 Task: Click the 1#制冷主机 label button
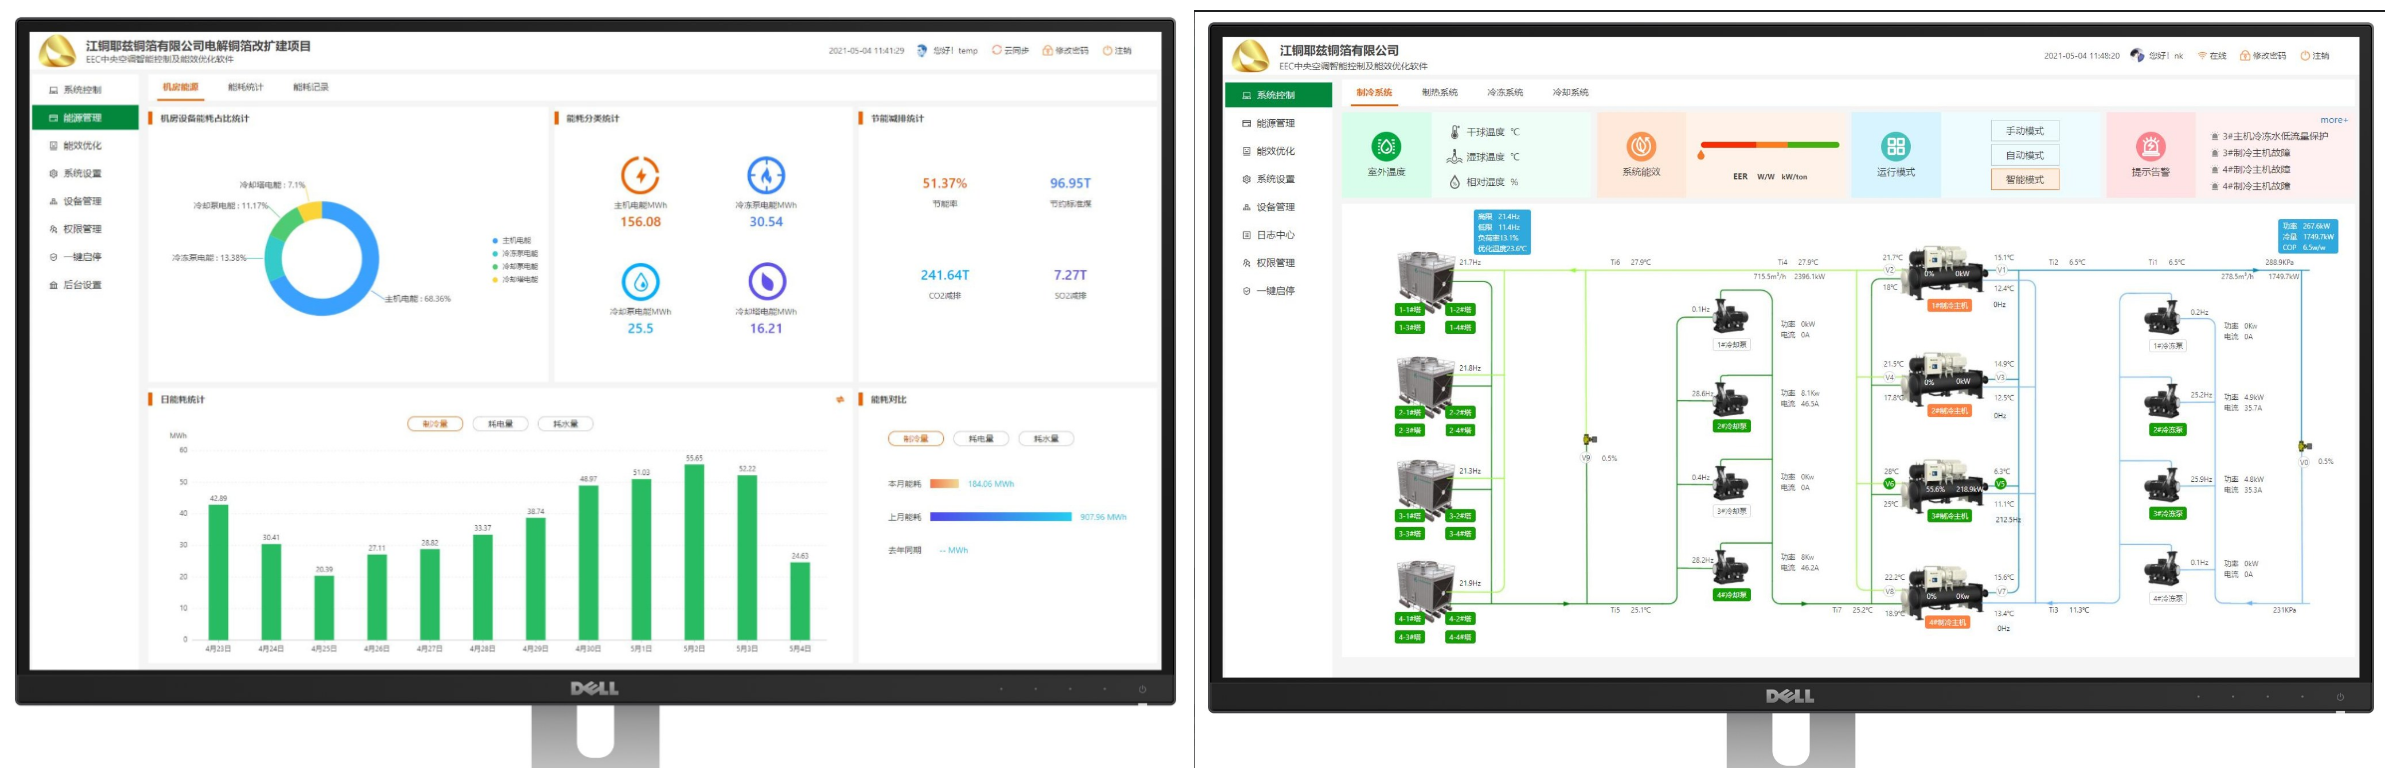click(x=1950, y=306)
